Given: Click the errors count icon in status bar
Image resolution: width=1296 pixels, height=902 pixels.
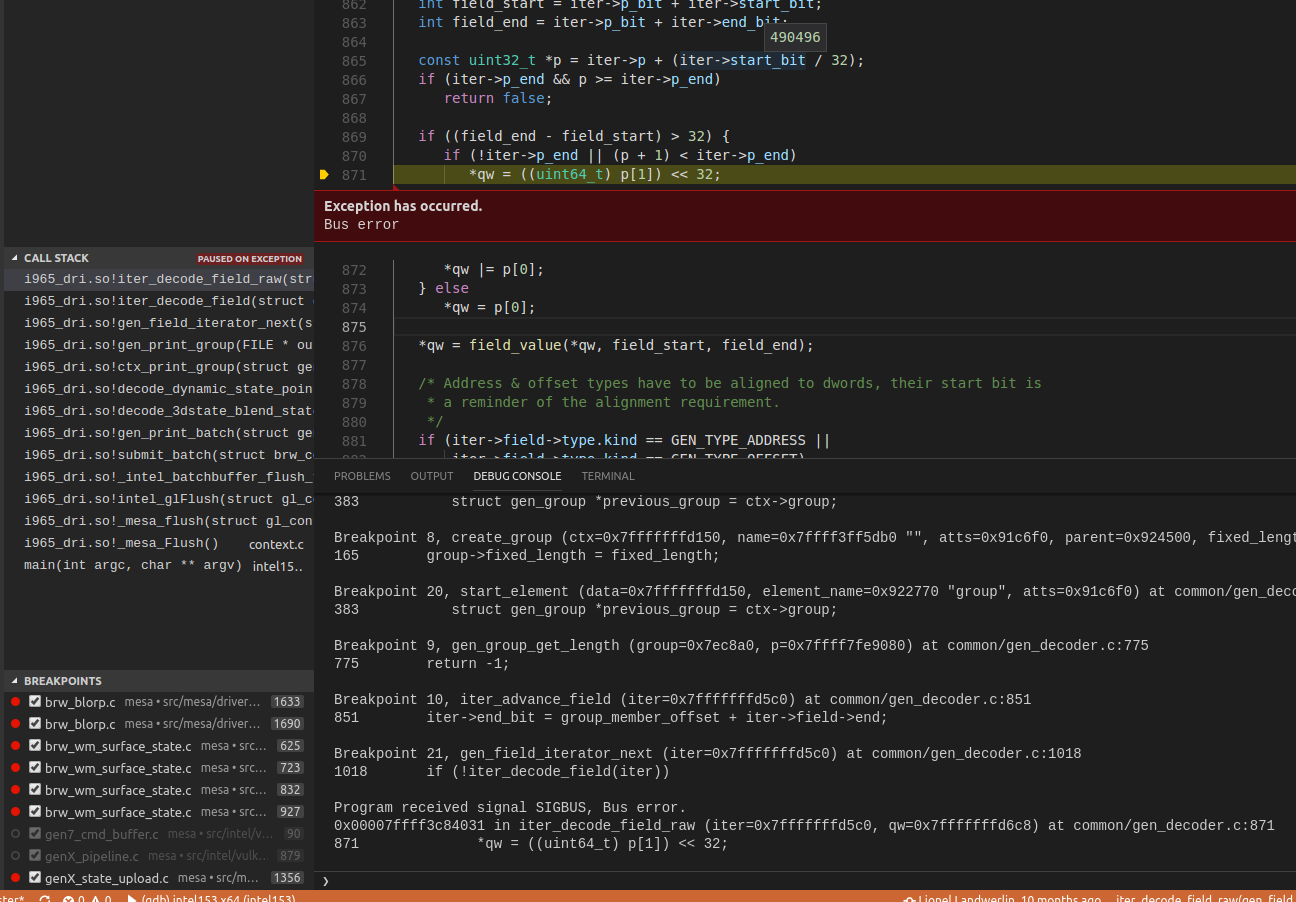Looking at the screenshot, I should (69, 899).
